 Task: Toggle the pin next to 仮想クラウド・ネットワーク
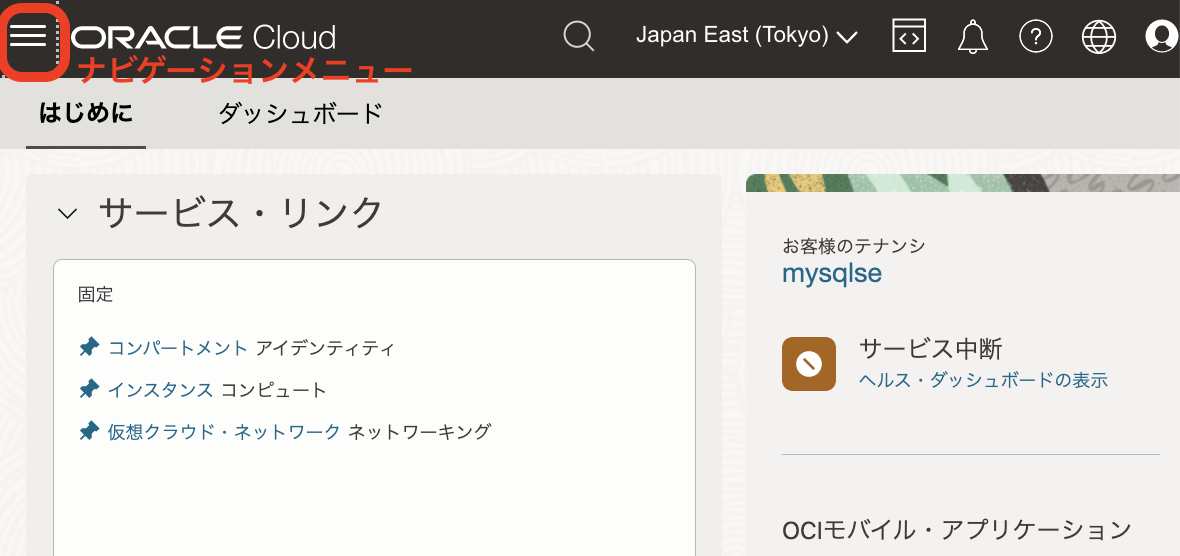pyautogui.click(x=89, y=431)
